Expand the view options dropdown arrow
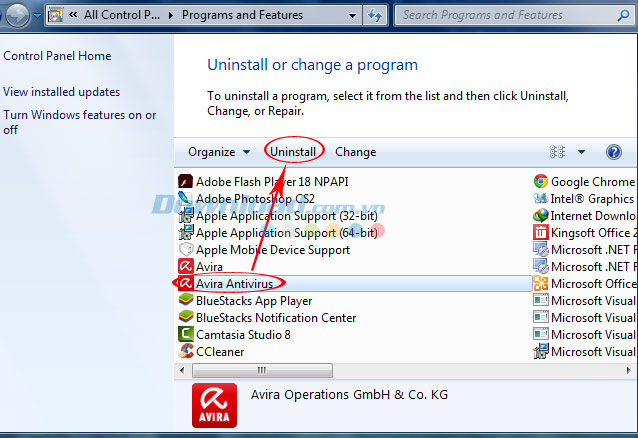This screenshot has width=638, height=438. tap(581, 152)
